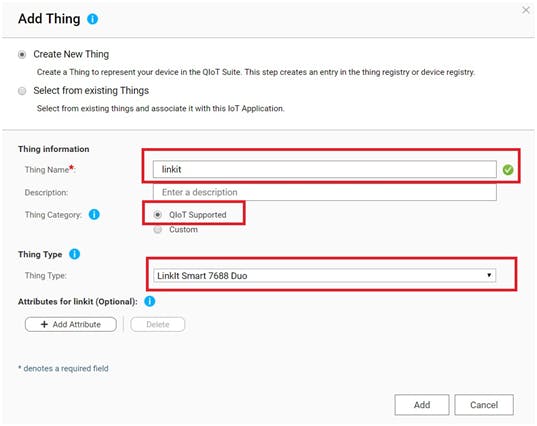Image resolution: width=537 pixels, height=426 pixels.
Task: Choose Select from existing Things option
Action: tap(22, 91)
